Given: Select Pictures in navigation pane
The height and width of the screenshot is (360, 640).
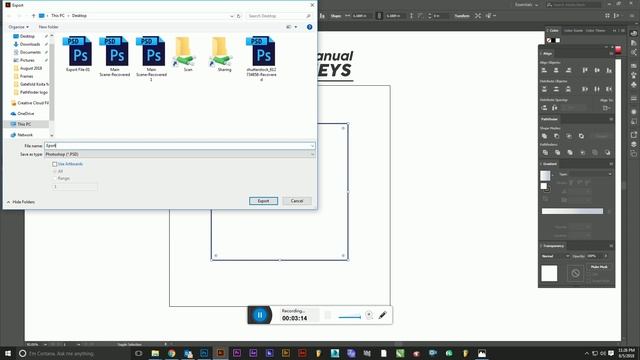Looking at the screenshot, I should coord(27,60).
